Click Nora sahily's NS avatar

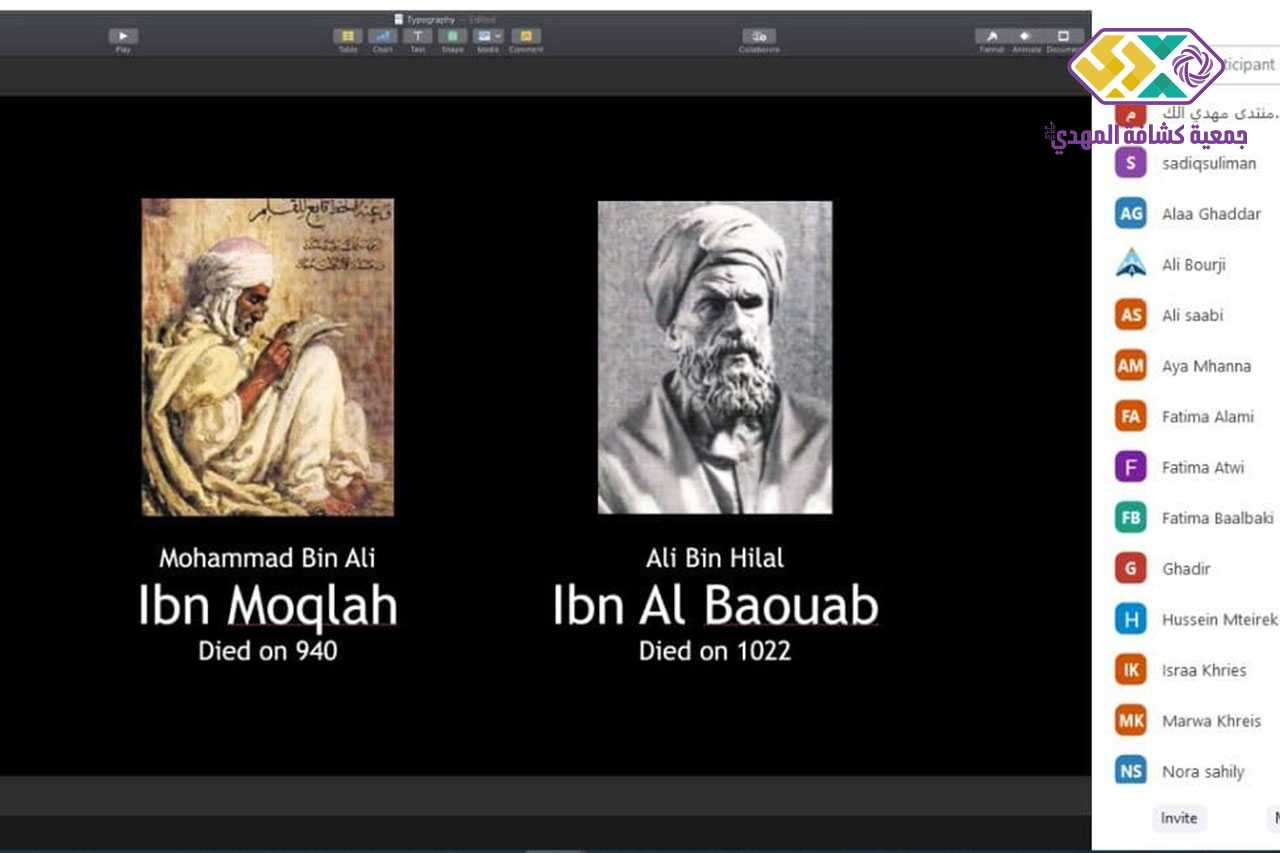pyautogui.click(x=1130, y=771)
